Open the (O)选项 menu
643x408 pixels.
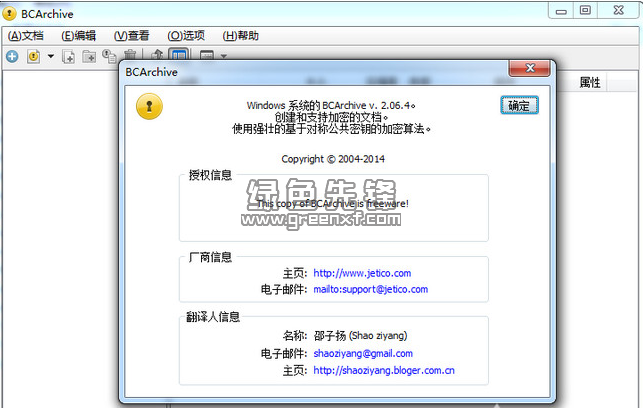(x=186, y=36)
